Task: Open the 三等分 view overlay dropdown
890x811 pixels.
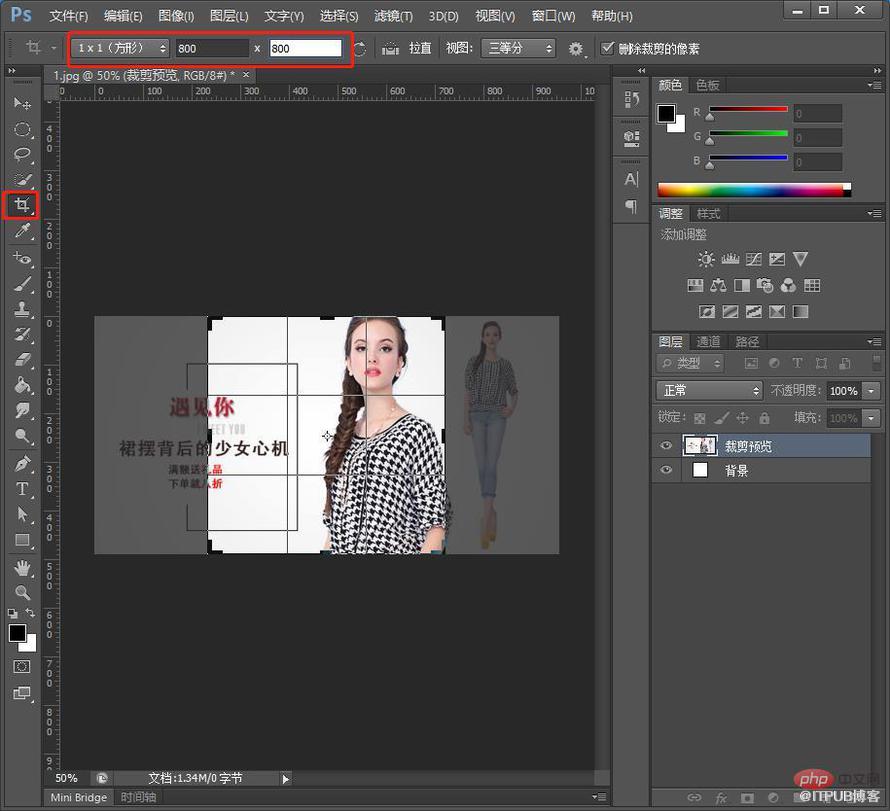Action: 518,48
